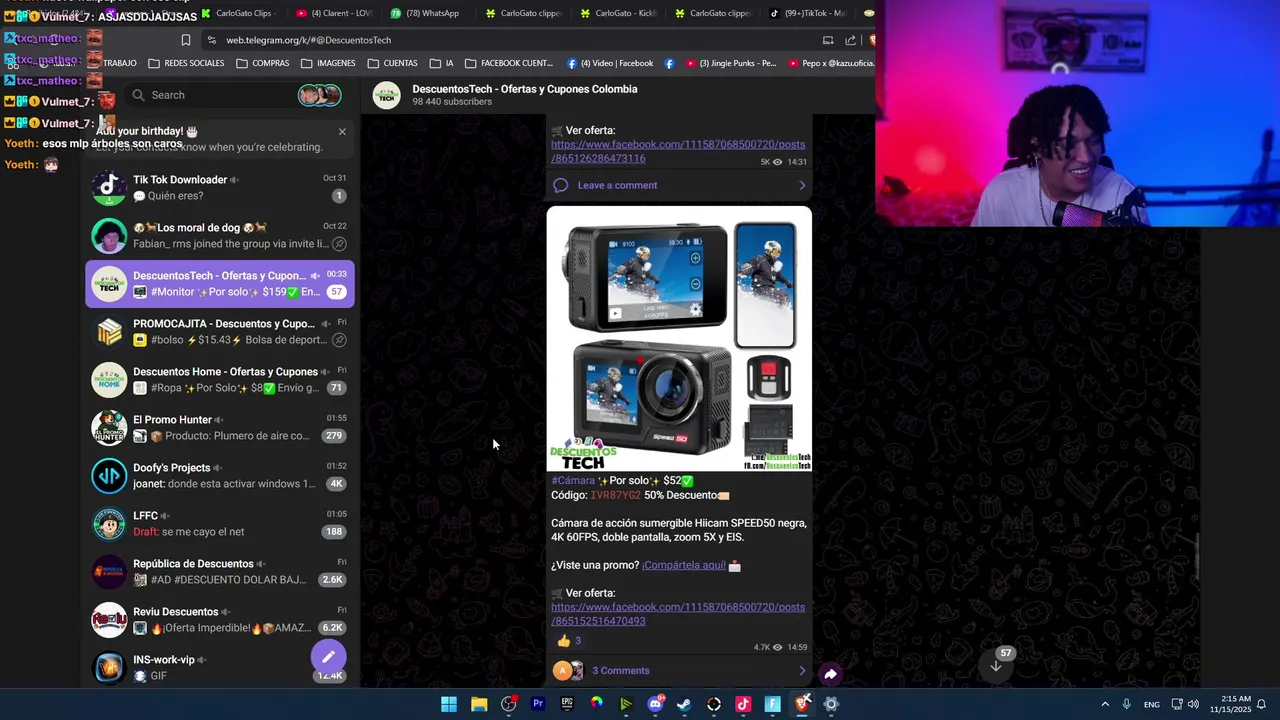Image resolution: width=1280 pixels, height=720 pixels.
Task: Click the stories avatars next to Search
Action: point(319,95)
